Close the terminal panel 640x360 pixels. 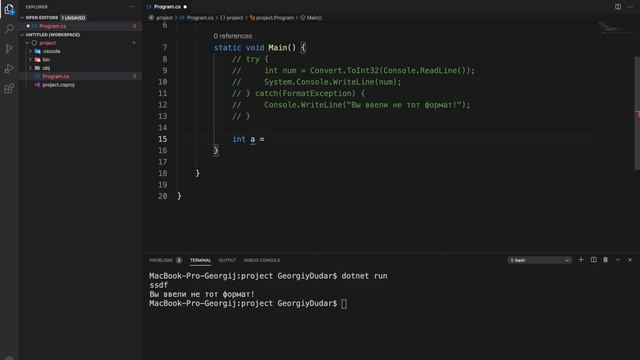pos(630,260)
